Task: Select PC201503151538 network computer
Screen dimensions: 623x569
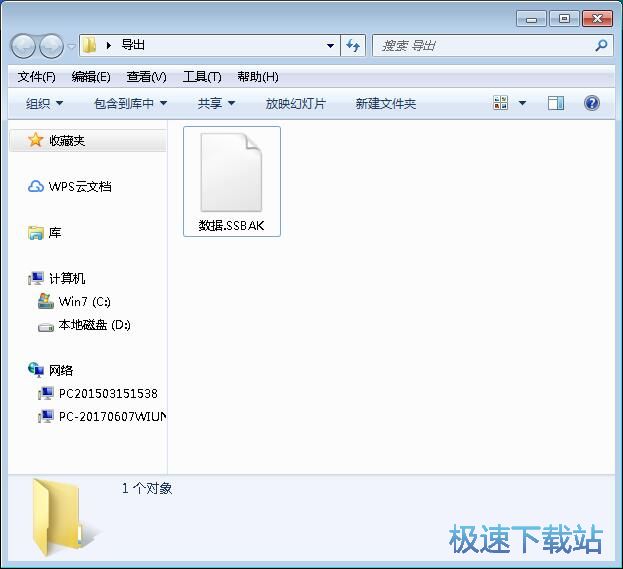Action: coord(108,394)
